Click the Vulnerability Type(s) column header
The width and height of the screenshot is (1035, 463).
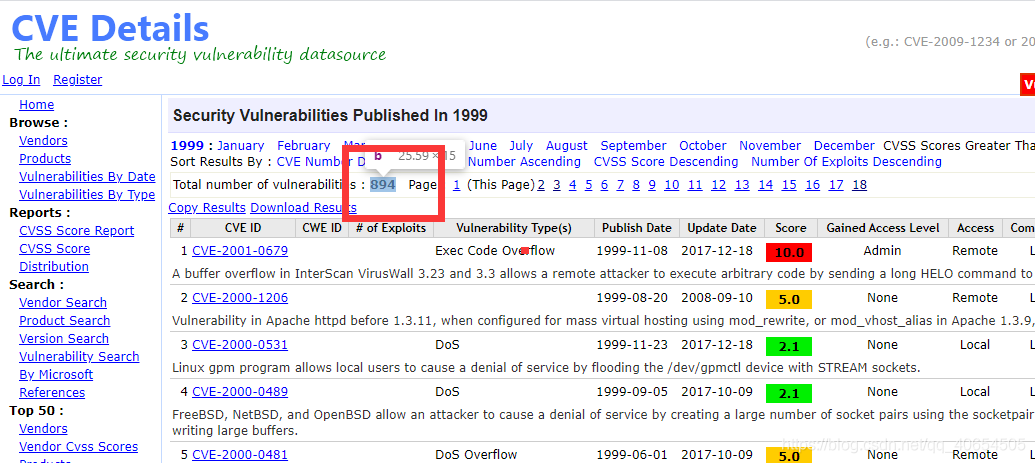[x=514, y=228]
